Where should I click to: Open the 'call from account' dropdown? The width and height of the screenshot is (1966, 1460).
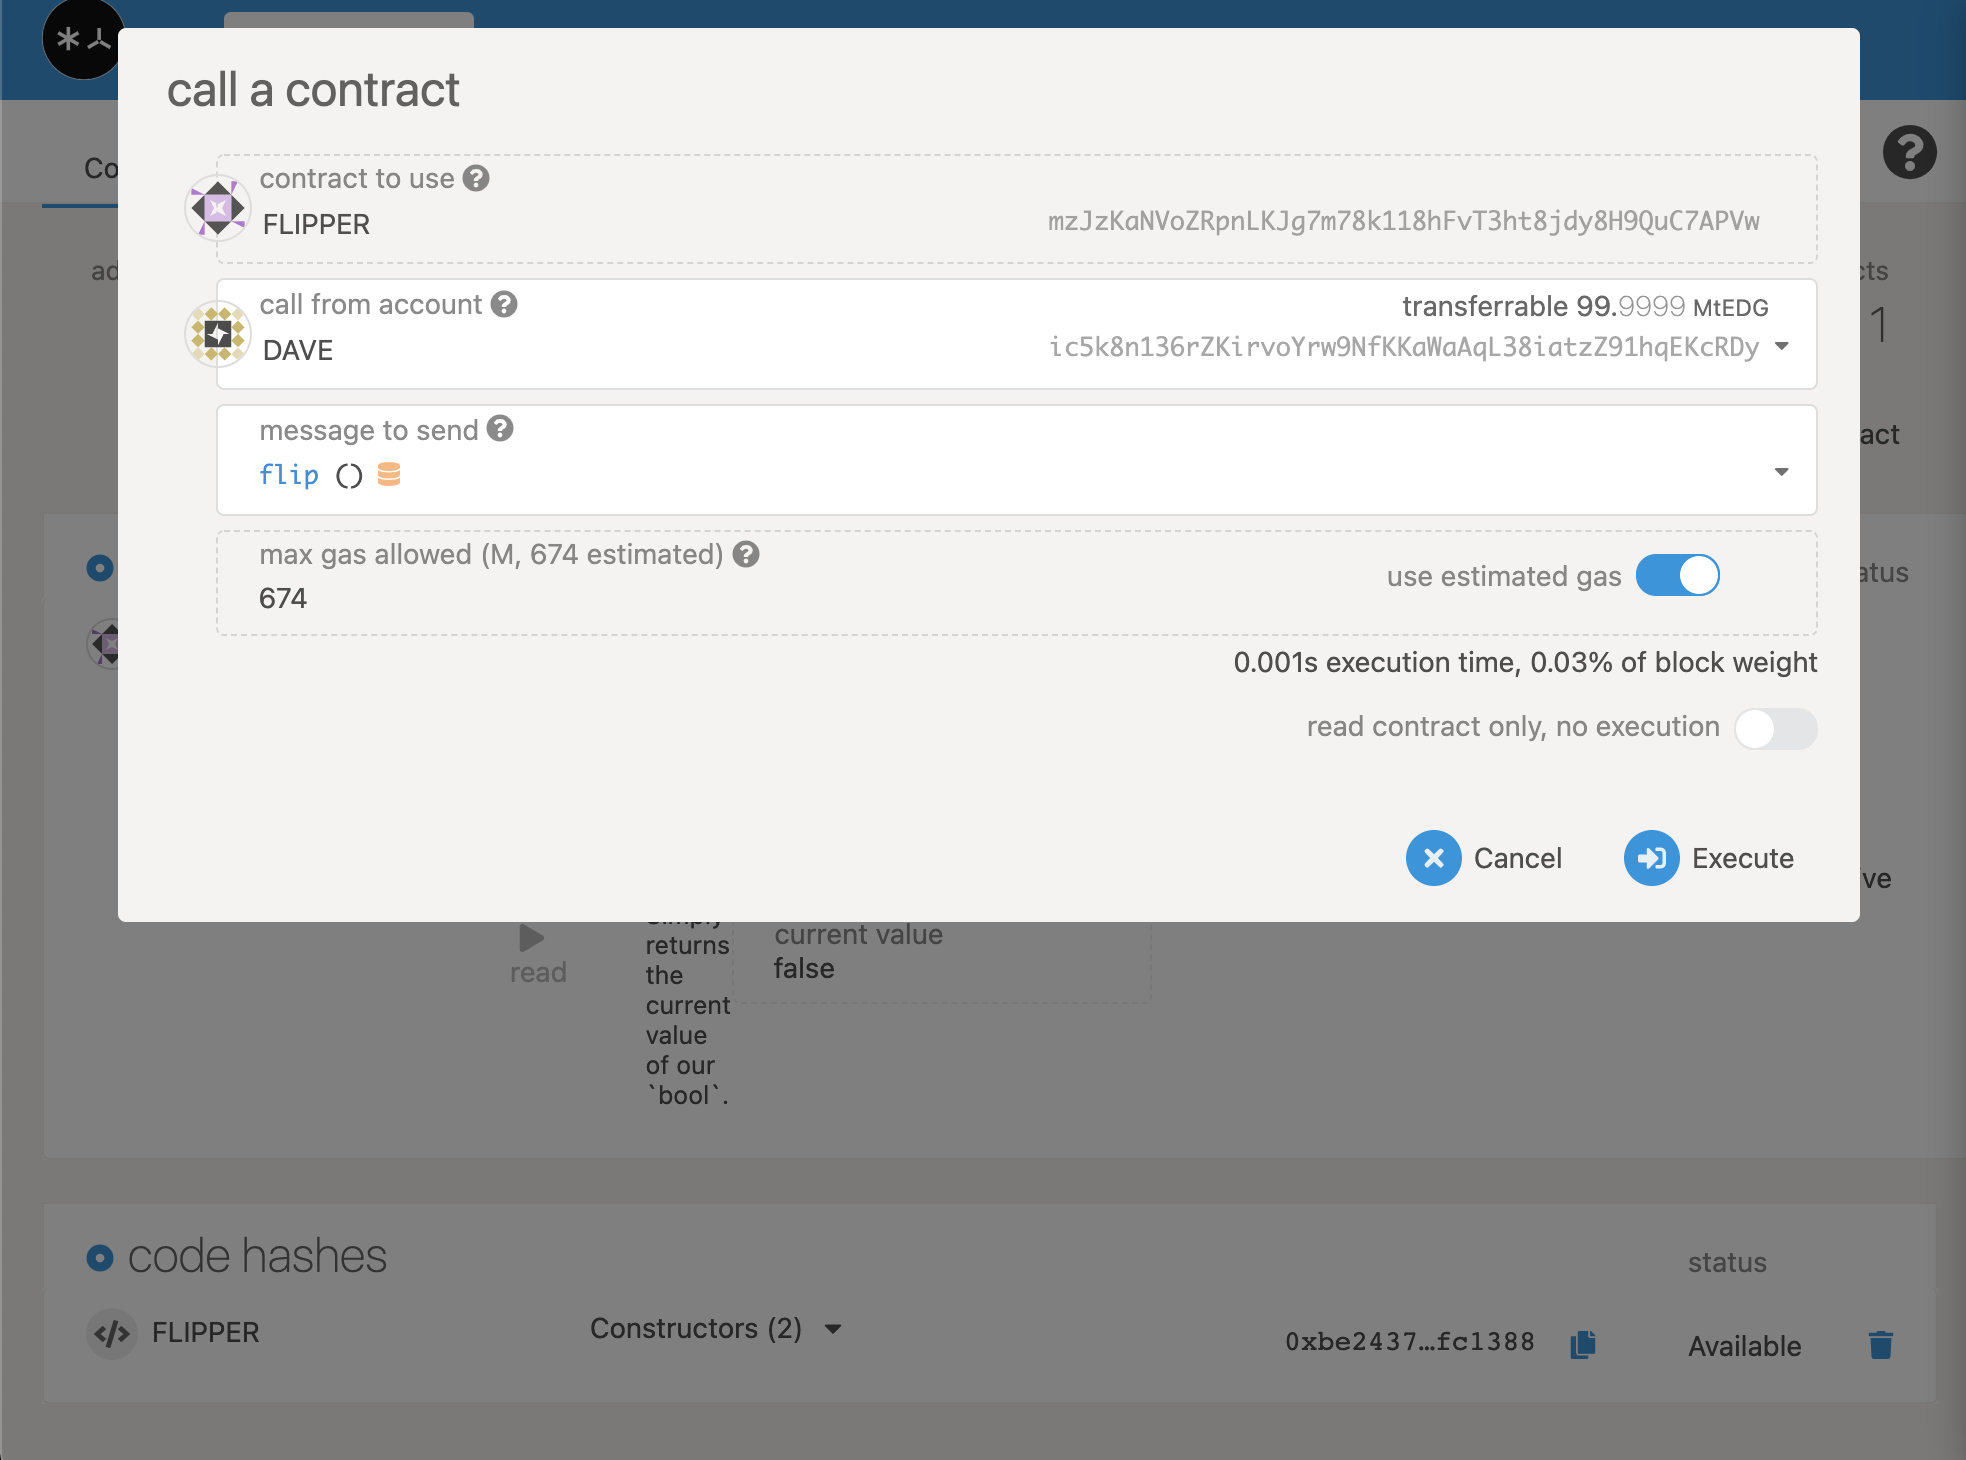point(1781,346)
